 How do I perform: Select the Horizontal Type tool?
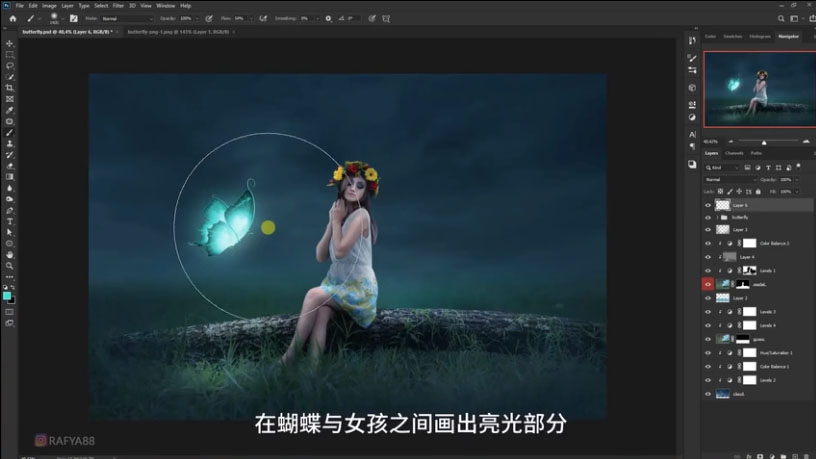click(x=9, y=222)
